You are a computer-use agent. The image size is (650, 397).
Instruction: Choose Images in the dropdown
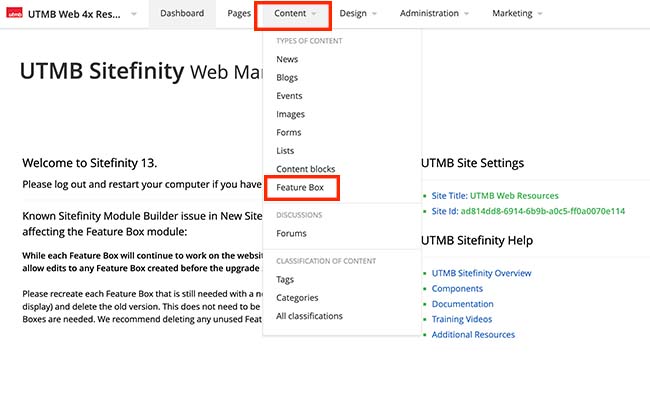290,114
